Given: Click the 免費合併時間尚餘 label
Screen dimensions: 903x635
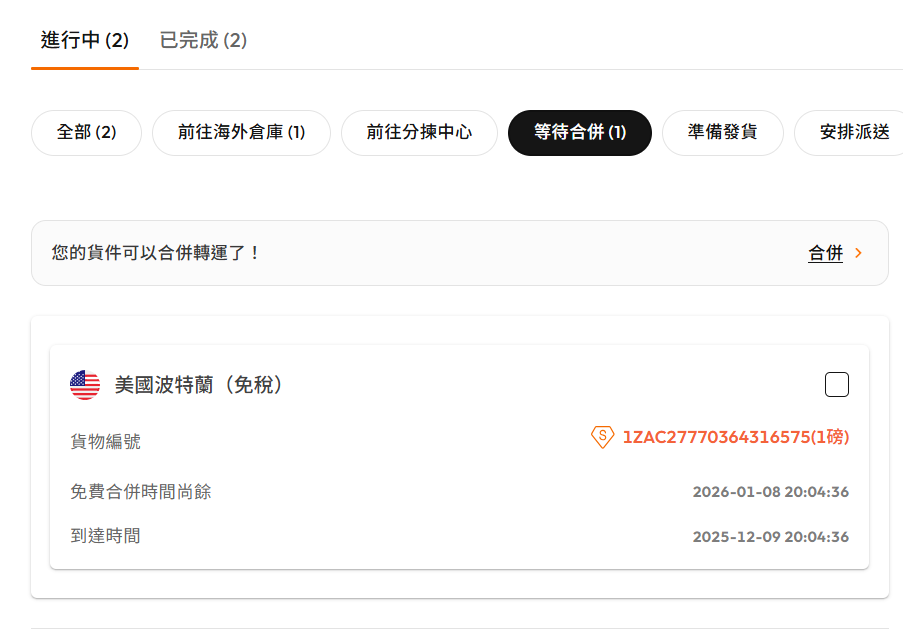Looking at the screenshot, I should pos(141,492).
